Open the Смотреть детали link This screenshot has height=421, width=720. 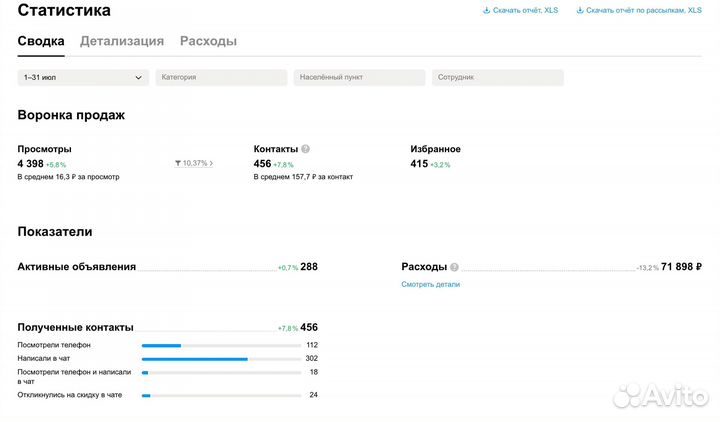pos(430,284)
